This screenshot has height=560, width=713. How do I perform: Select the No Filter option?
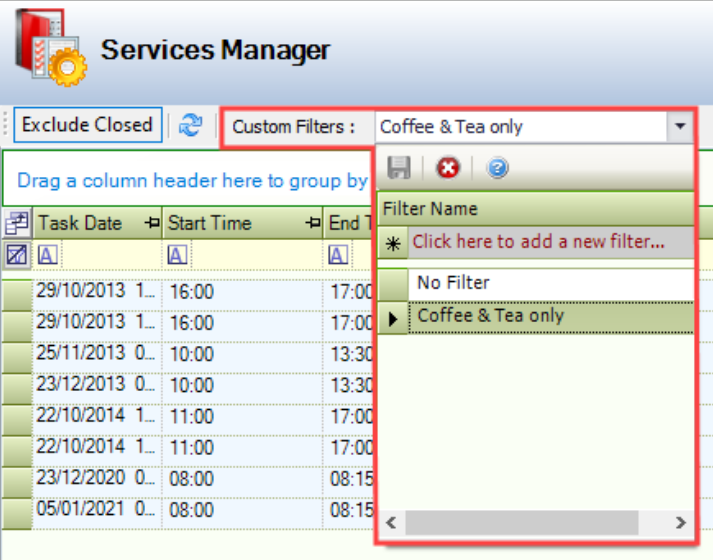pyautogui.click(x=453, y=283)
